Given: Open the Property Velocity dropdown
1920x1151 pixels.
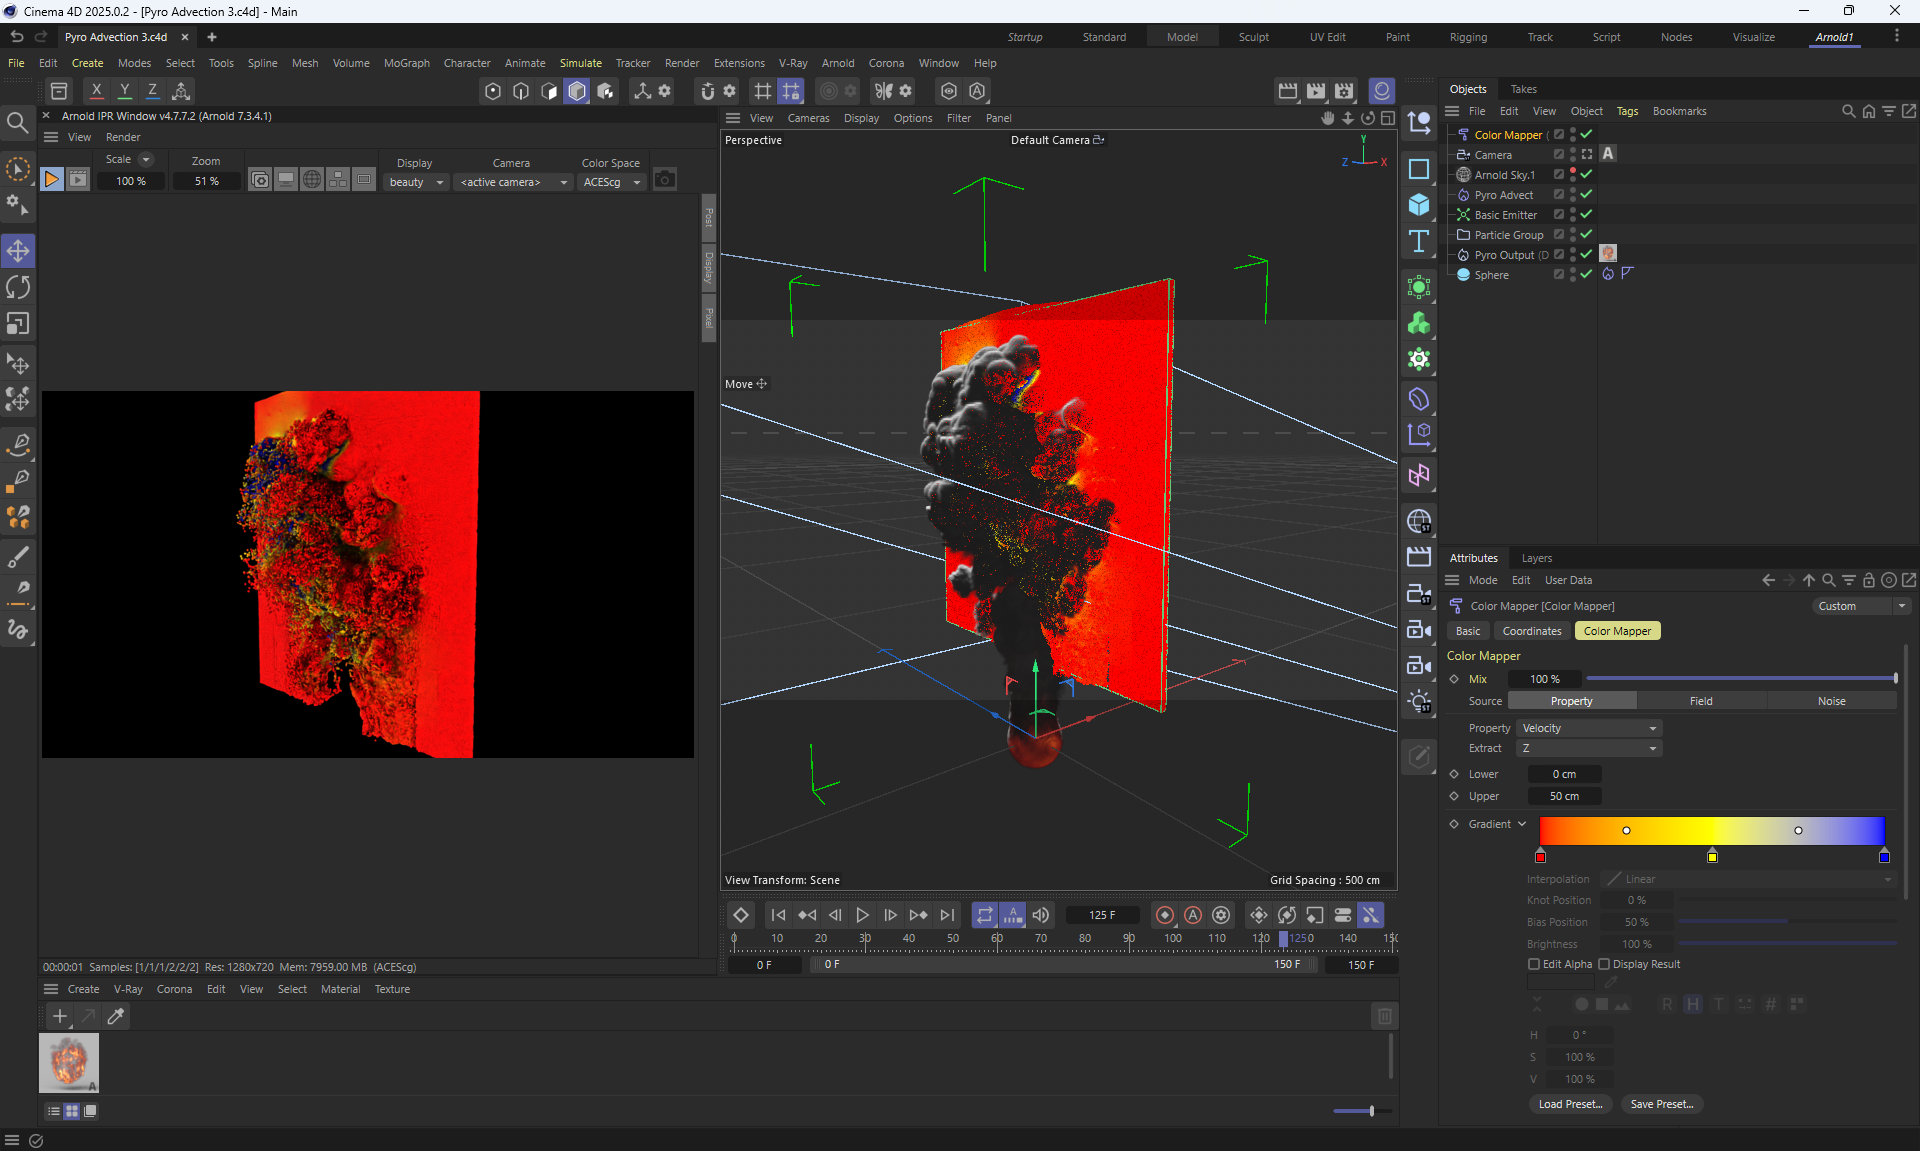Looking at the screenshot, I should coord(1589,728).
